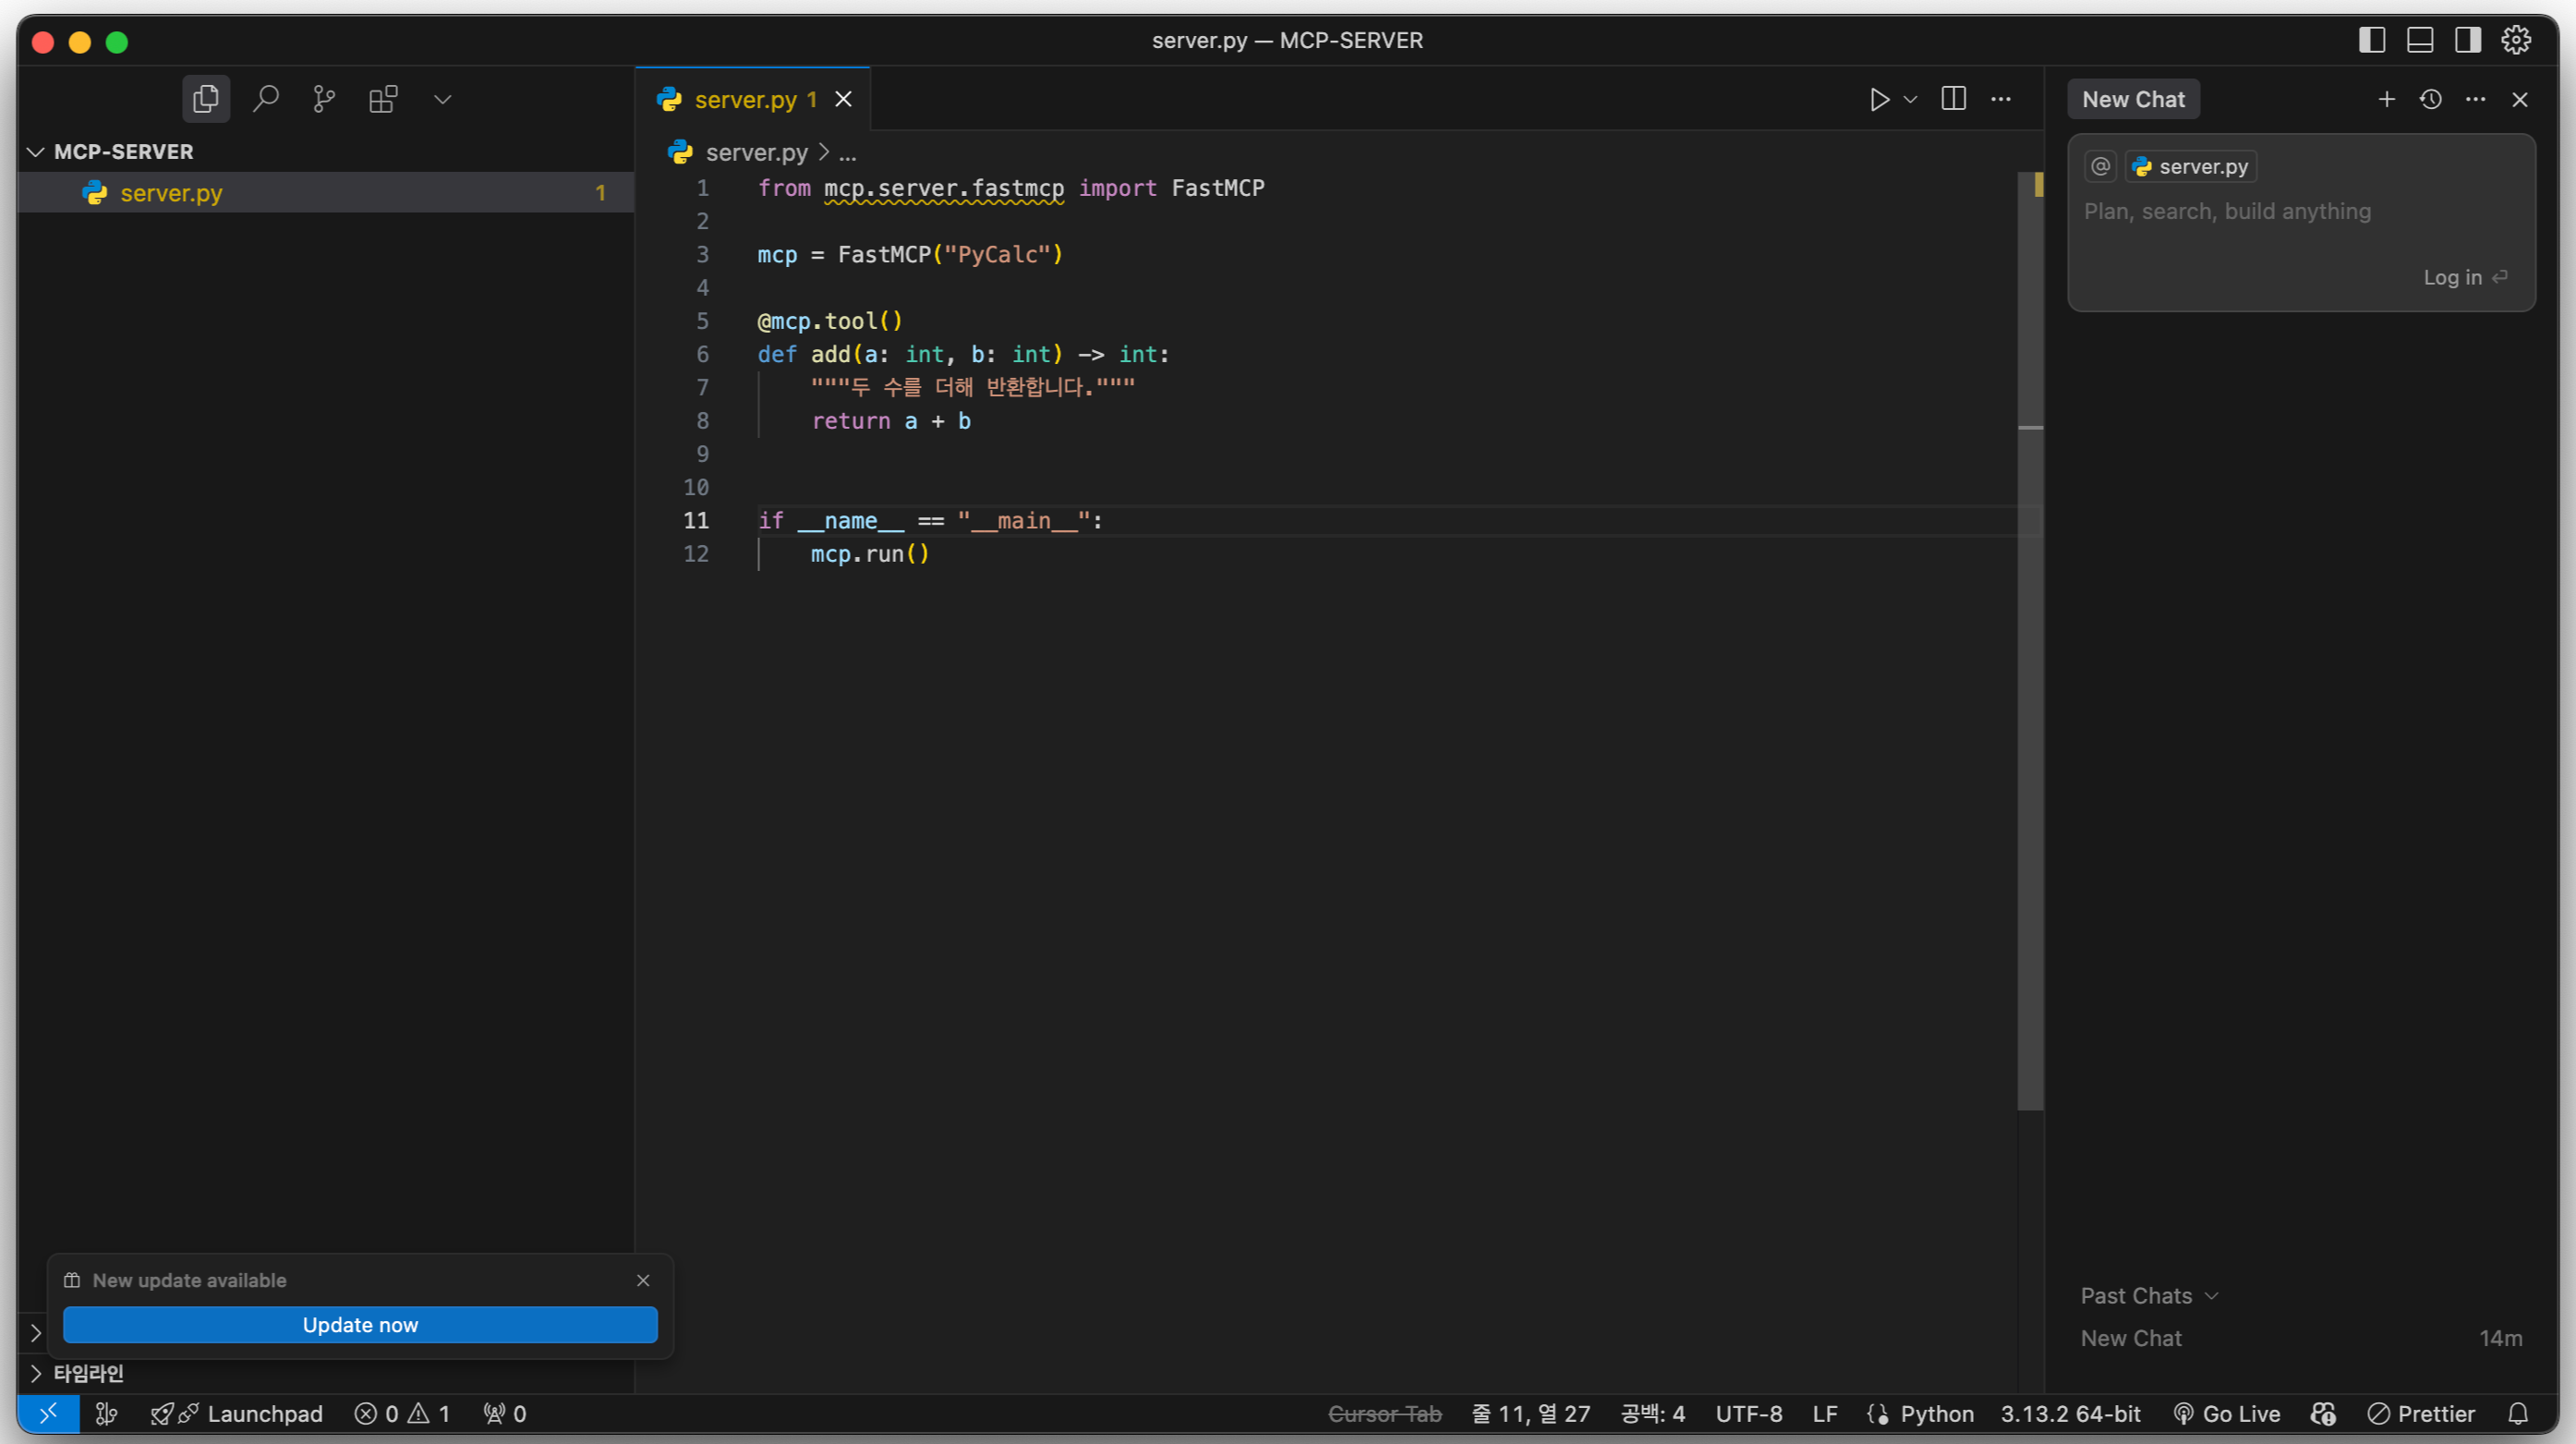Open the Search view icon
Viewport: 2576px width, 1444px height.
pyautogui.click(x=265, y=99)
